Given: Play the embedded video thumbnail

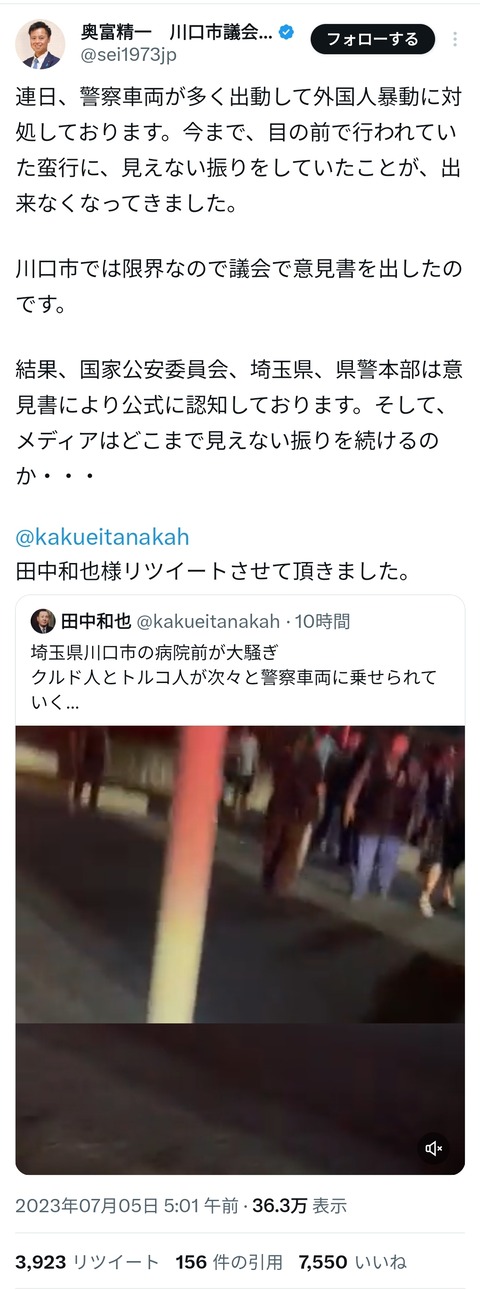Looking at the screenshot, I should 240,950.
